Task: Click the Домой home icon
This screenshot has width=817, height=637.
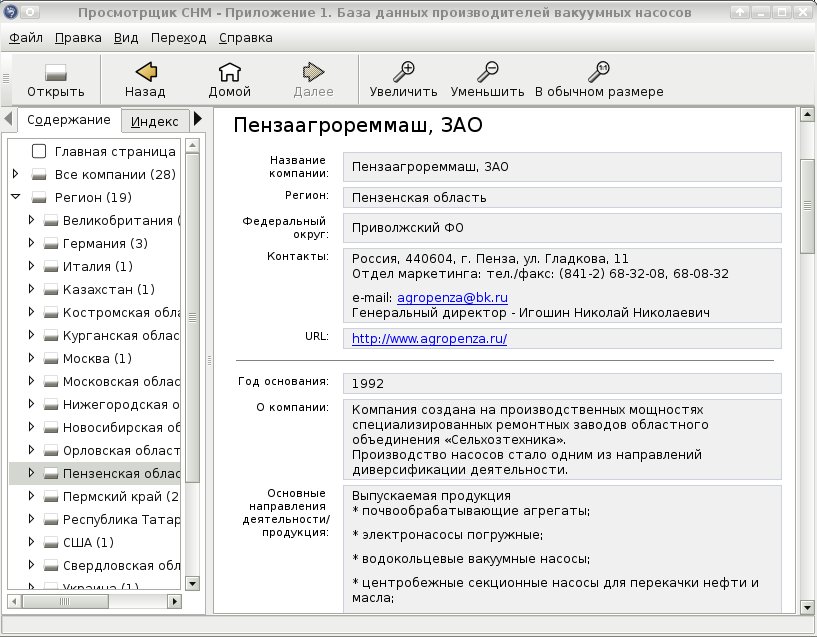Action: pos(229,72)
